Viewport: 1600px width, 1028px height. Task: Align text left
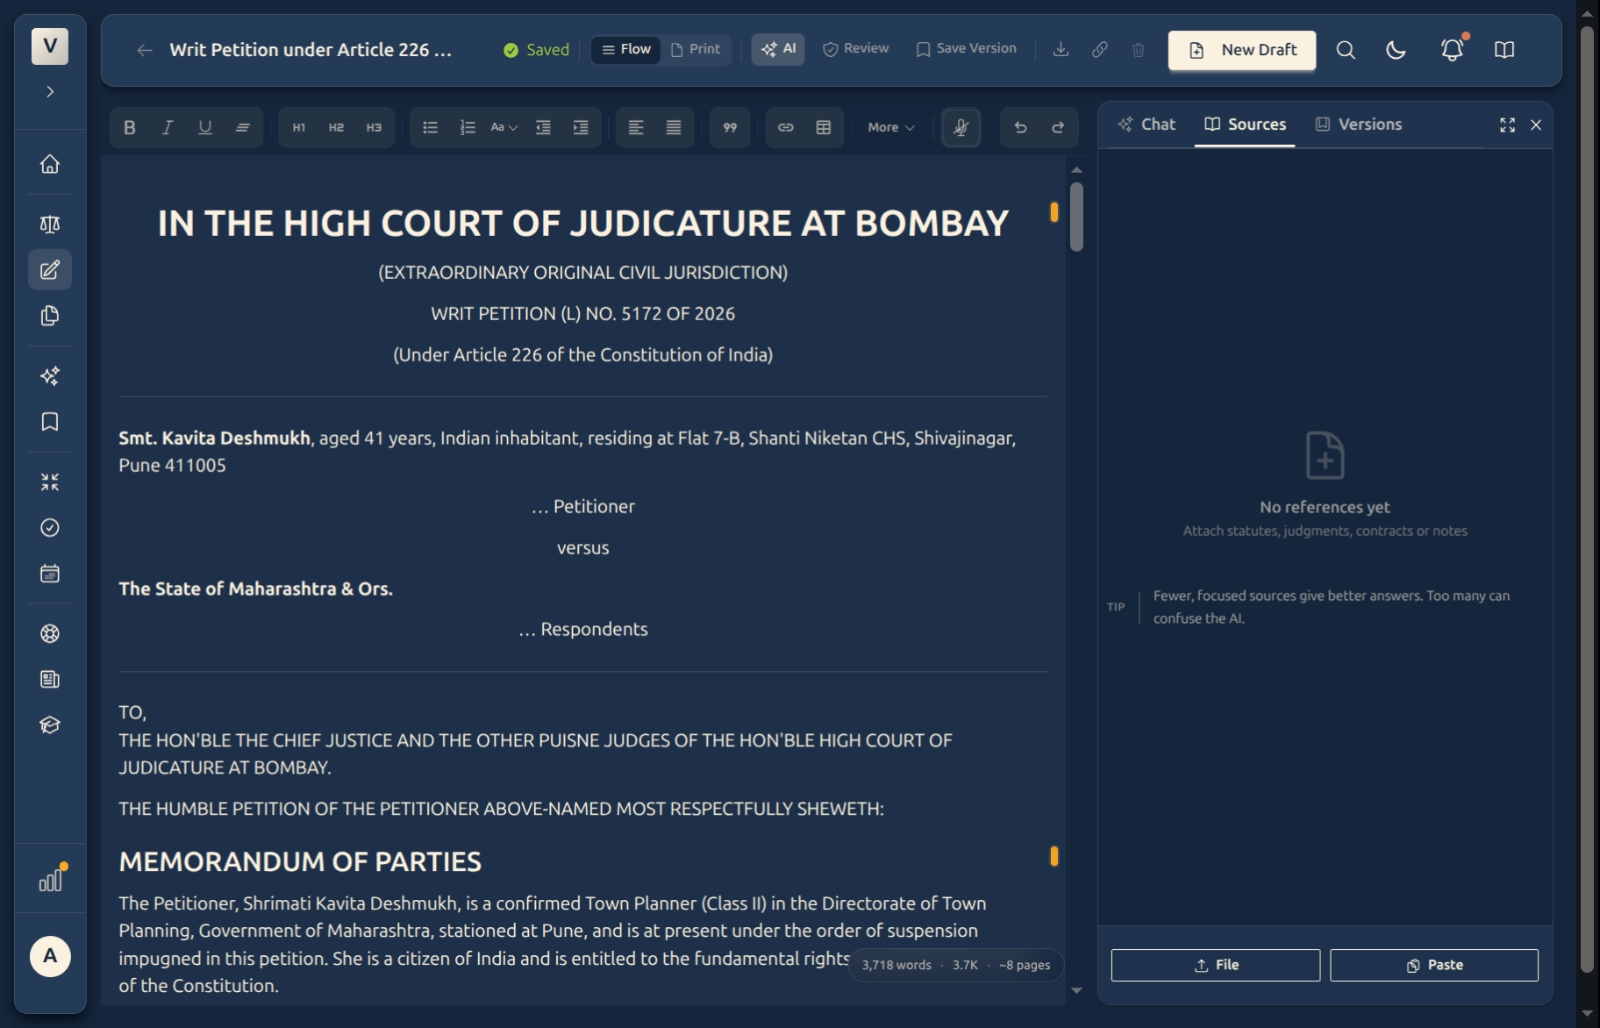click(x=636, y=127)
